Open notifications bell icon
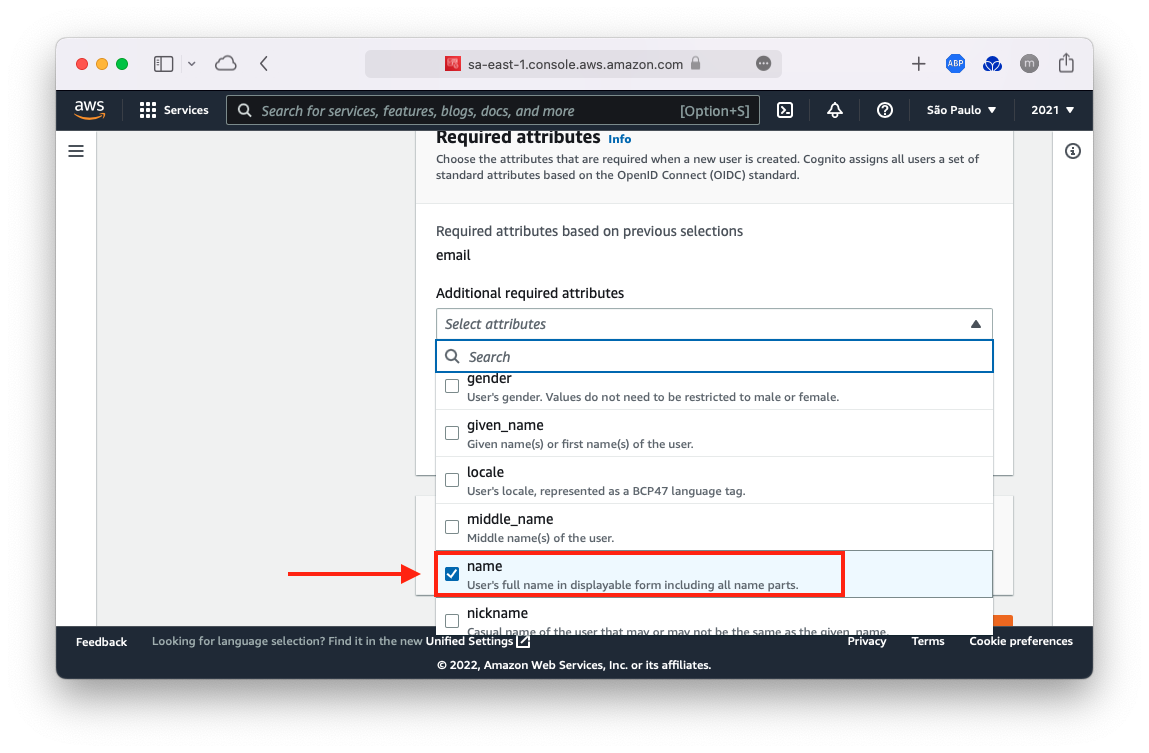 coord(835,110)
